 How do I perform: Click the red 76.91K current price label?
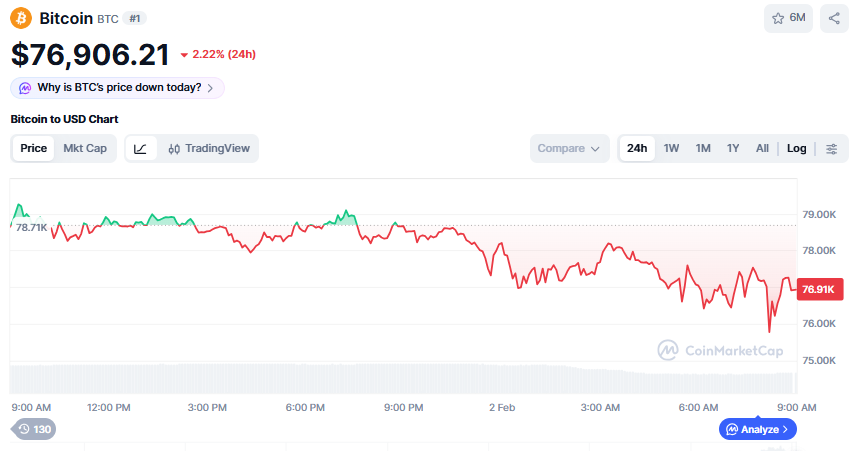click(818, 289)
